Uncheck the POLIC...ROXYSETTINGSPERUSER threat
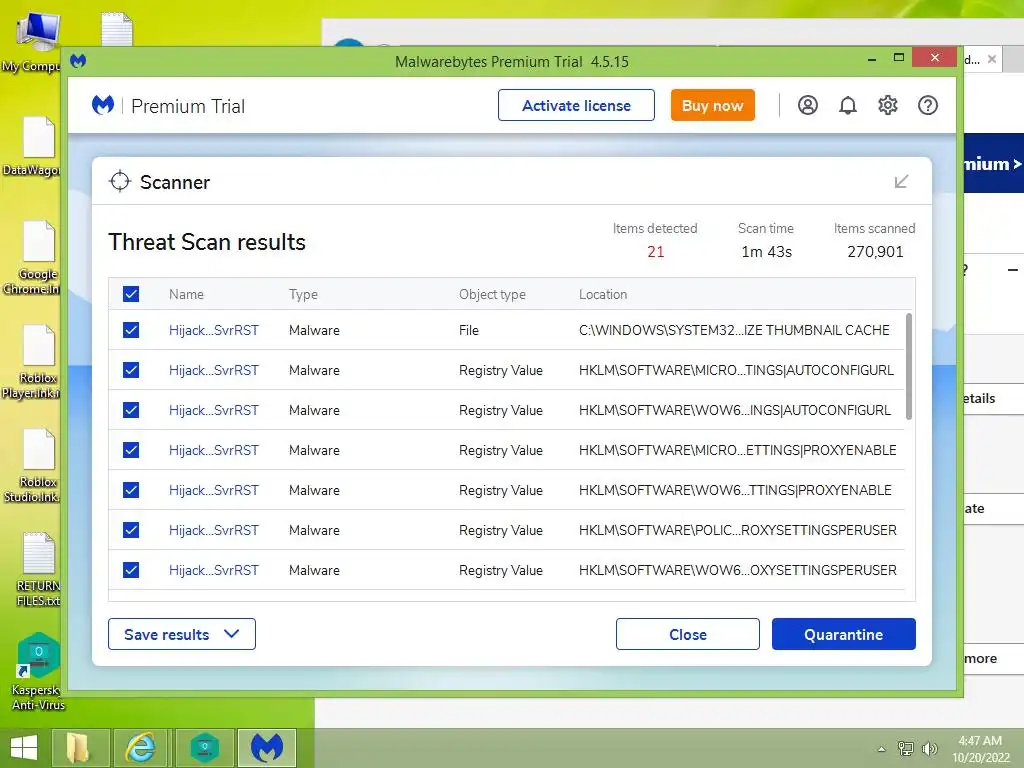Image resolution: width=1024 pixels, height=768 pixels. click(x=131, y=530)
